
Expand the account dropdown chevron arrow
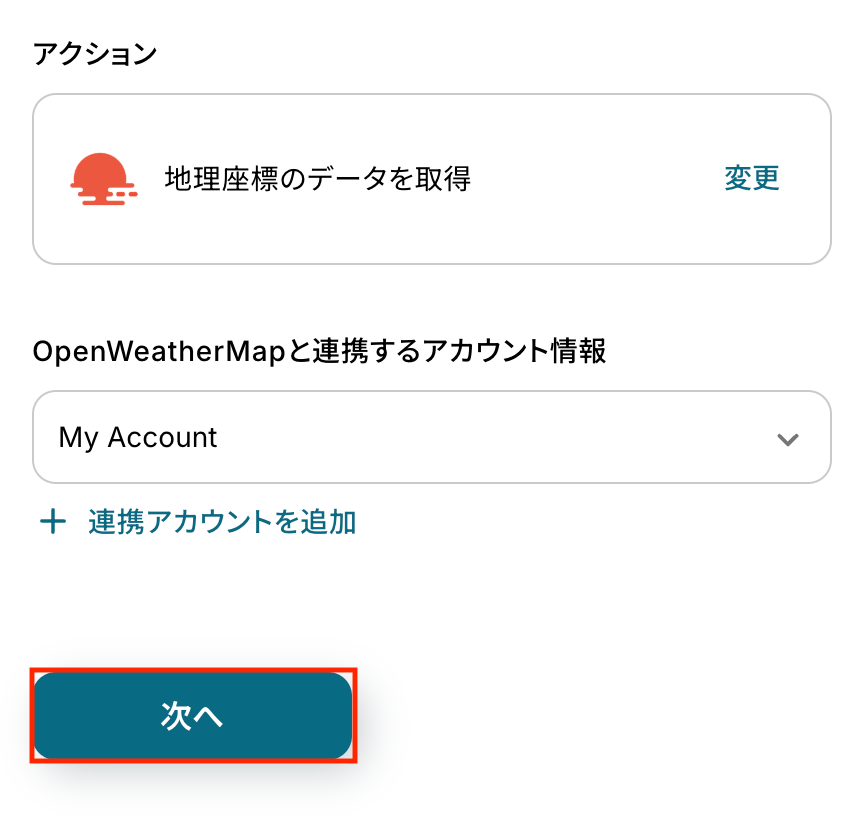788,439
